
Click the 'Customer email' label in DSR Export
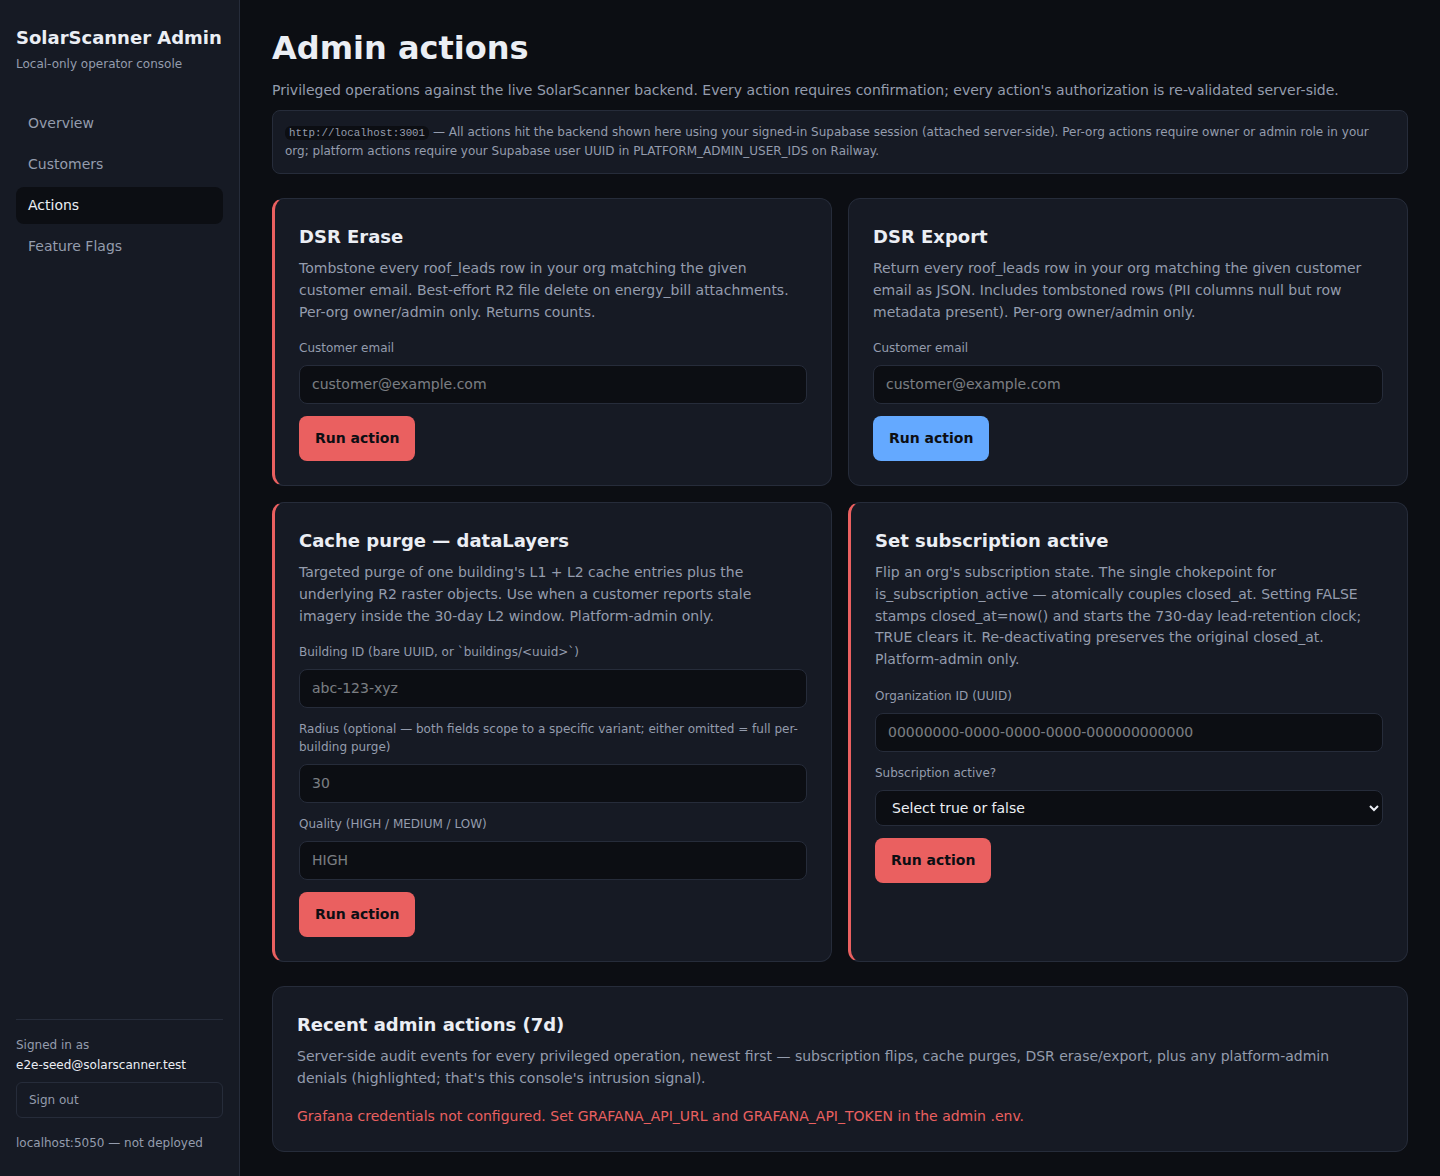[x=920, y=348]
